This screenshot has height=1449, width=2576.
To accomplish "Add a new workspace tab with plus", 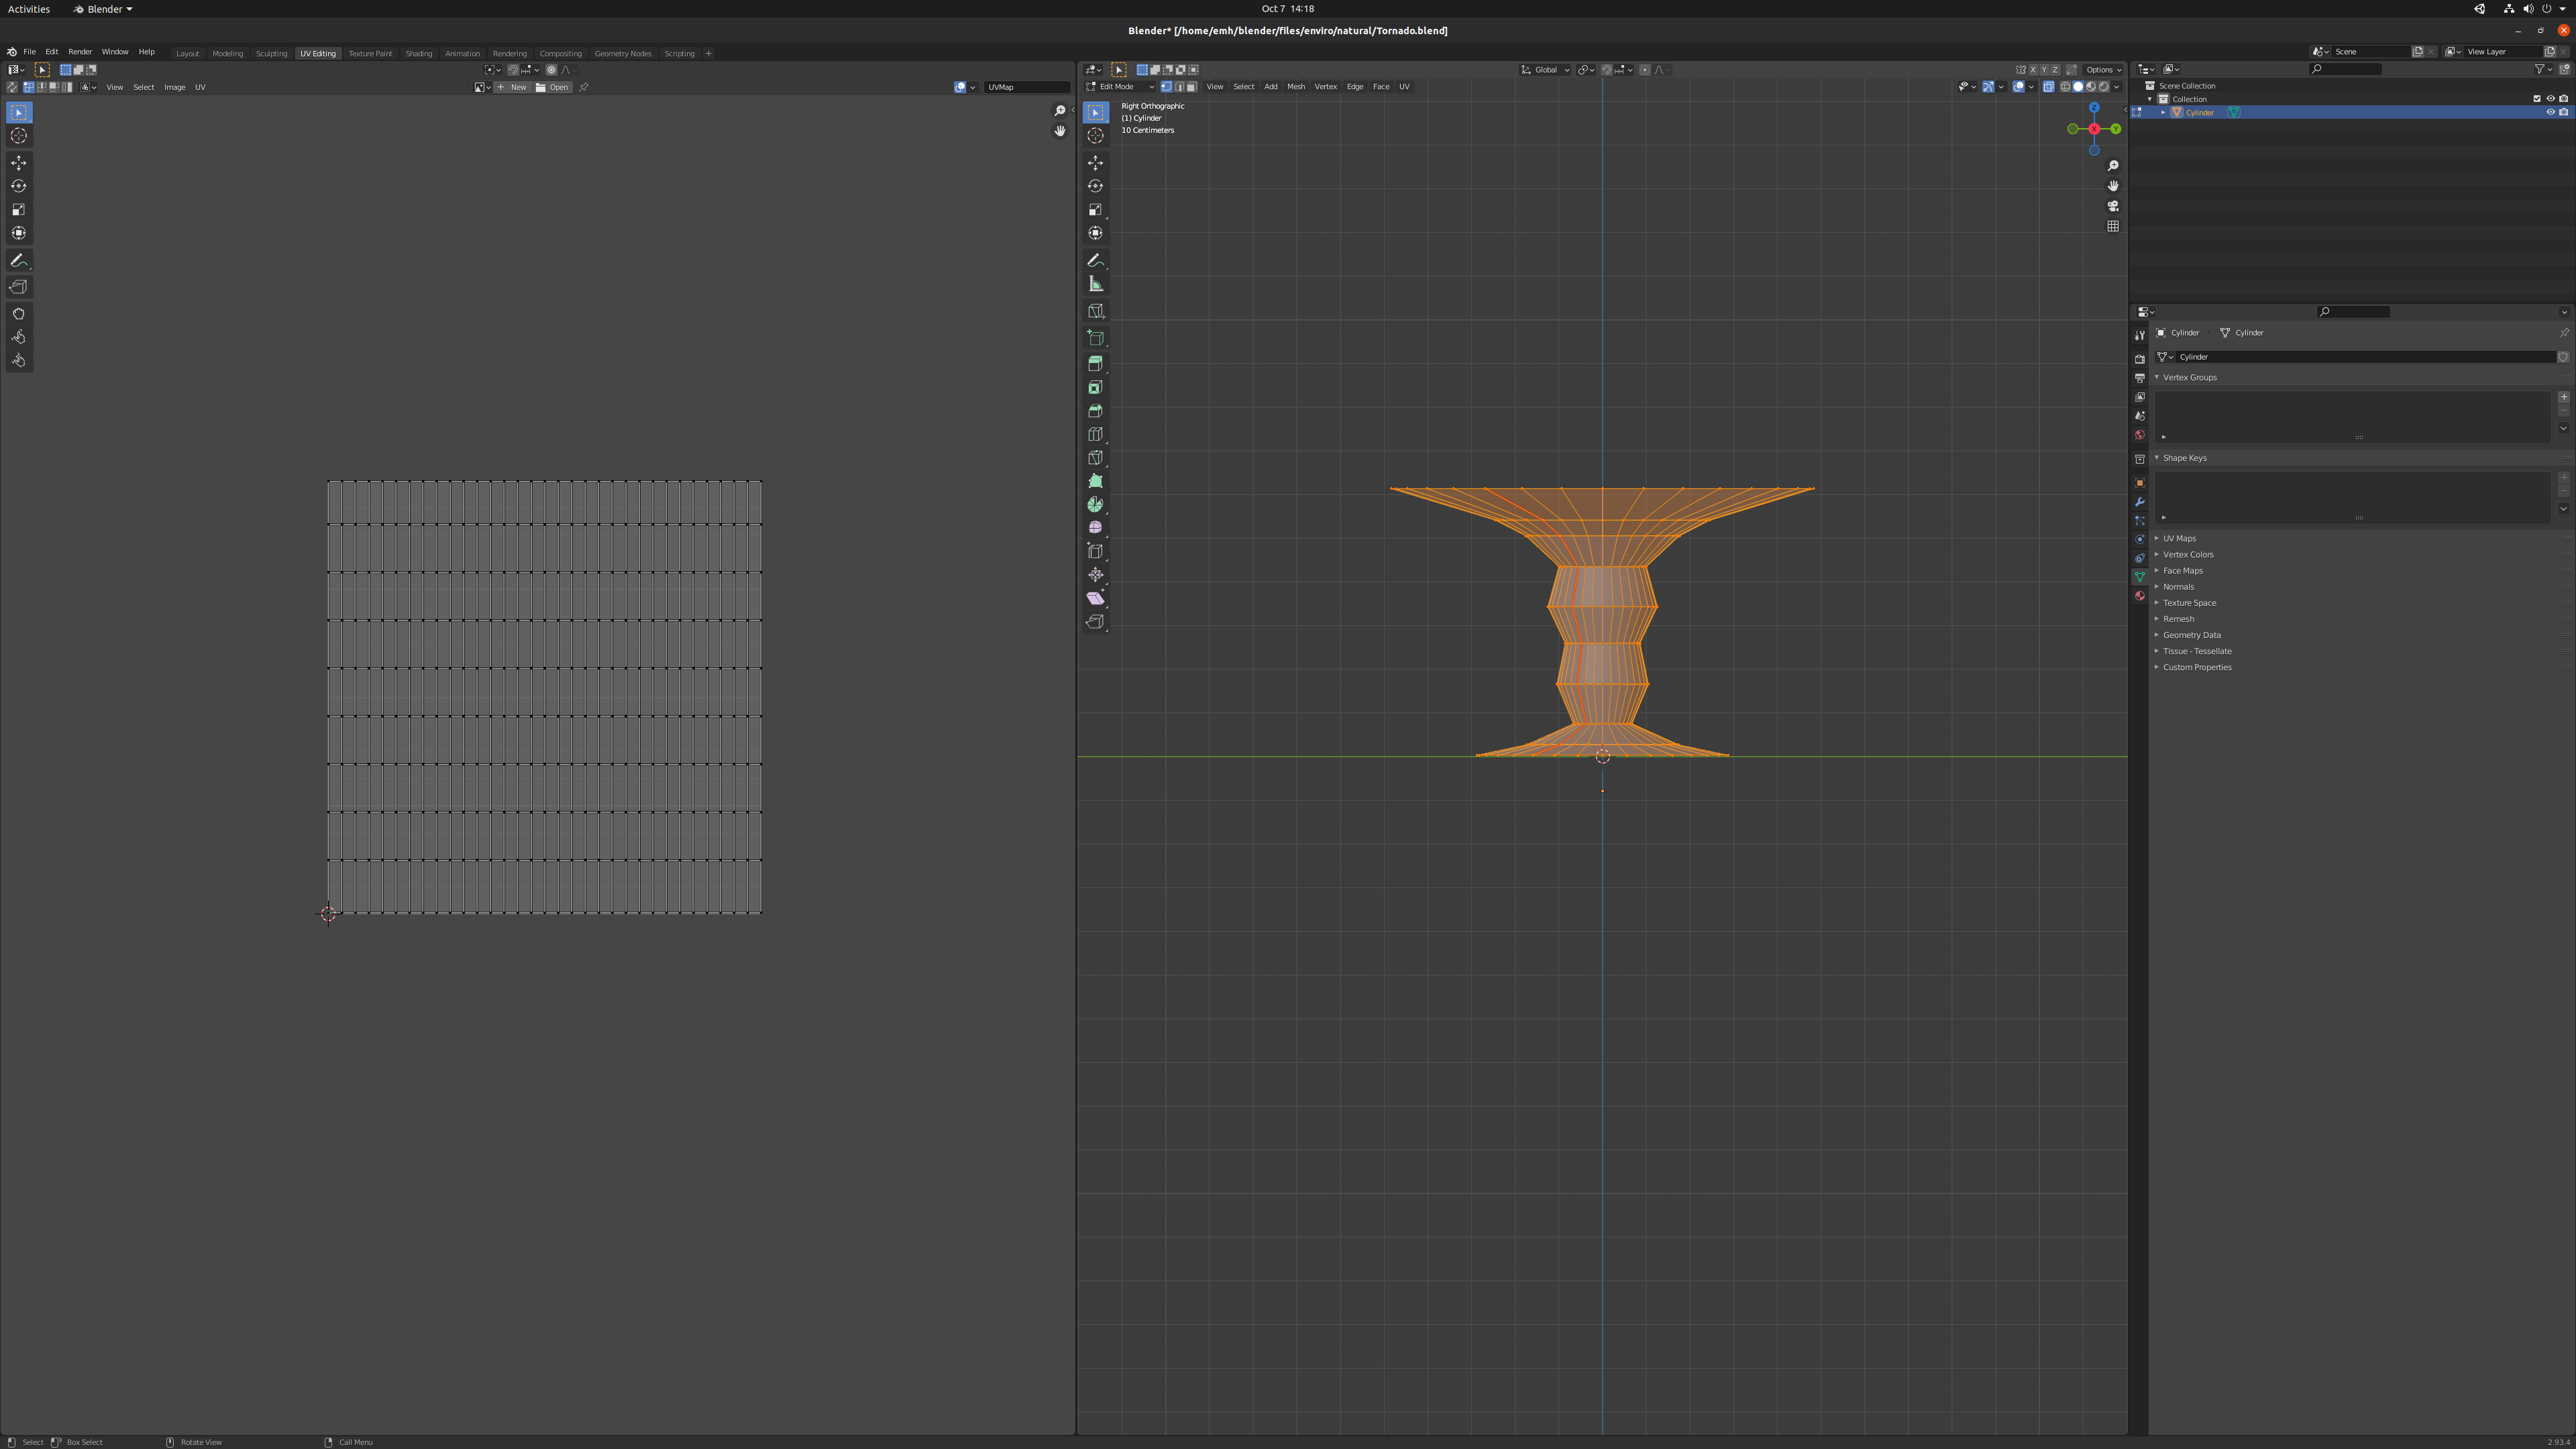I will (x=708, y=53).
